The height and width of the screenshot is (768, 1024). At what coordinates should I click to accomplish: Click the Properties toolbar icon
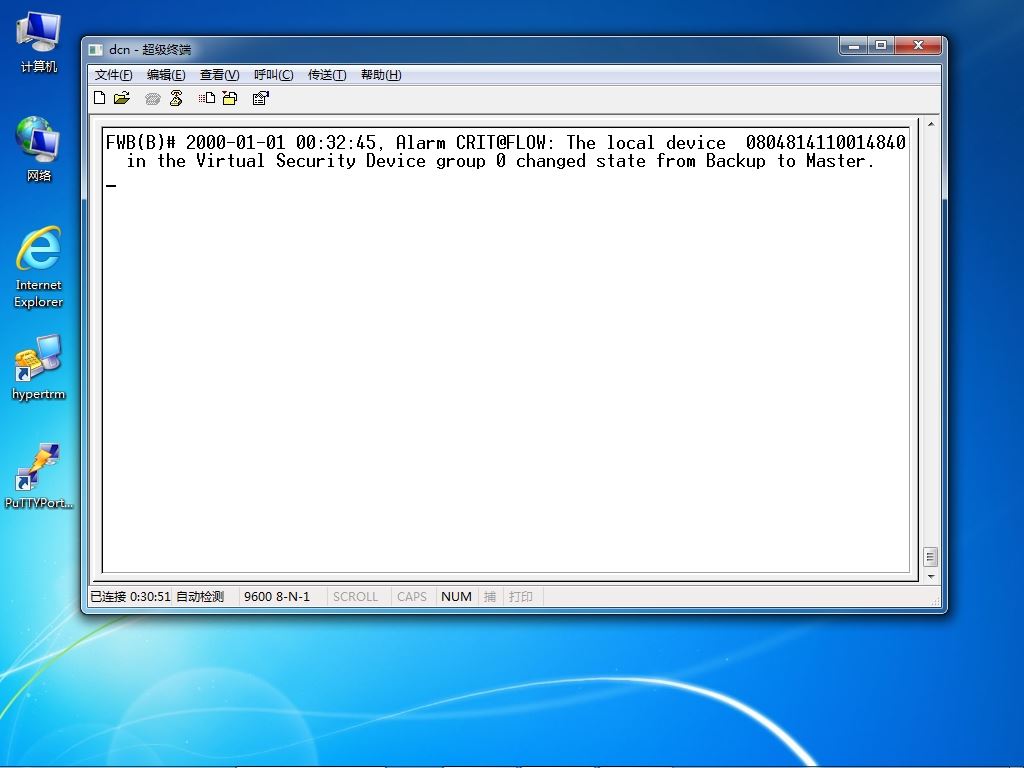(261, 98)
